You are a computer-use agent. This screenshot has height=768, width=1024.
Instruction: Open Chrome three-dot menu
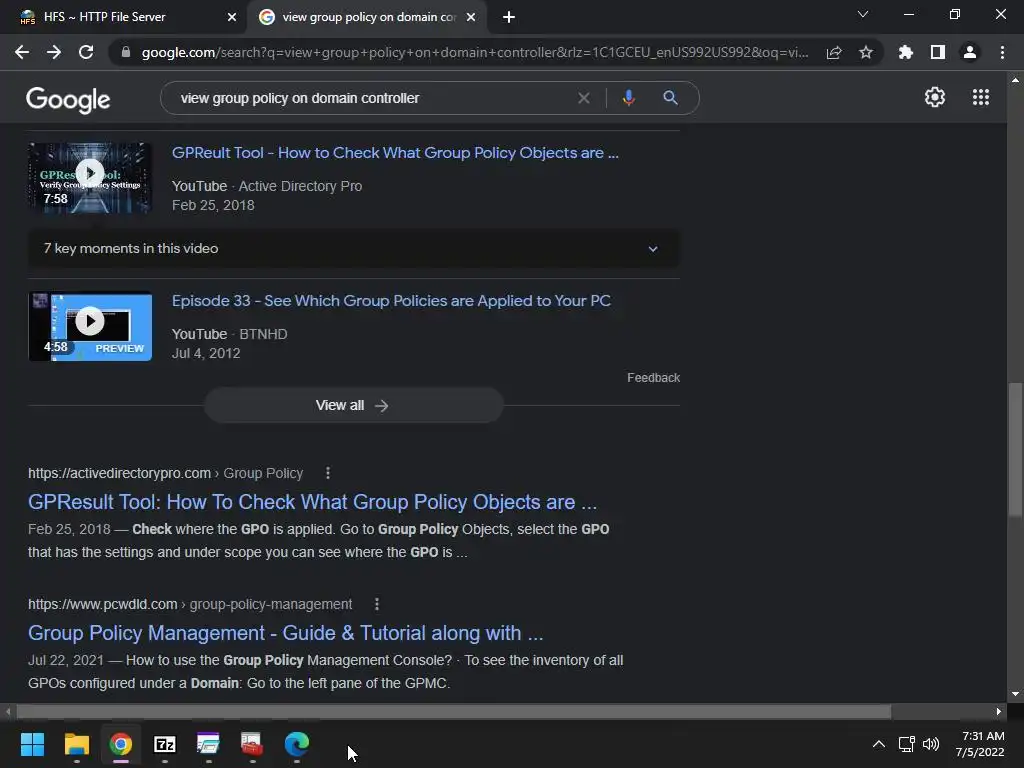[1002, 52]
